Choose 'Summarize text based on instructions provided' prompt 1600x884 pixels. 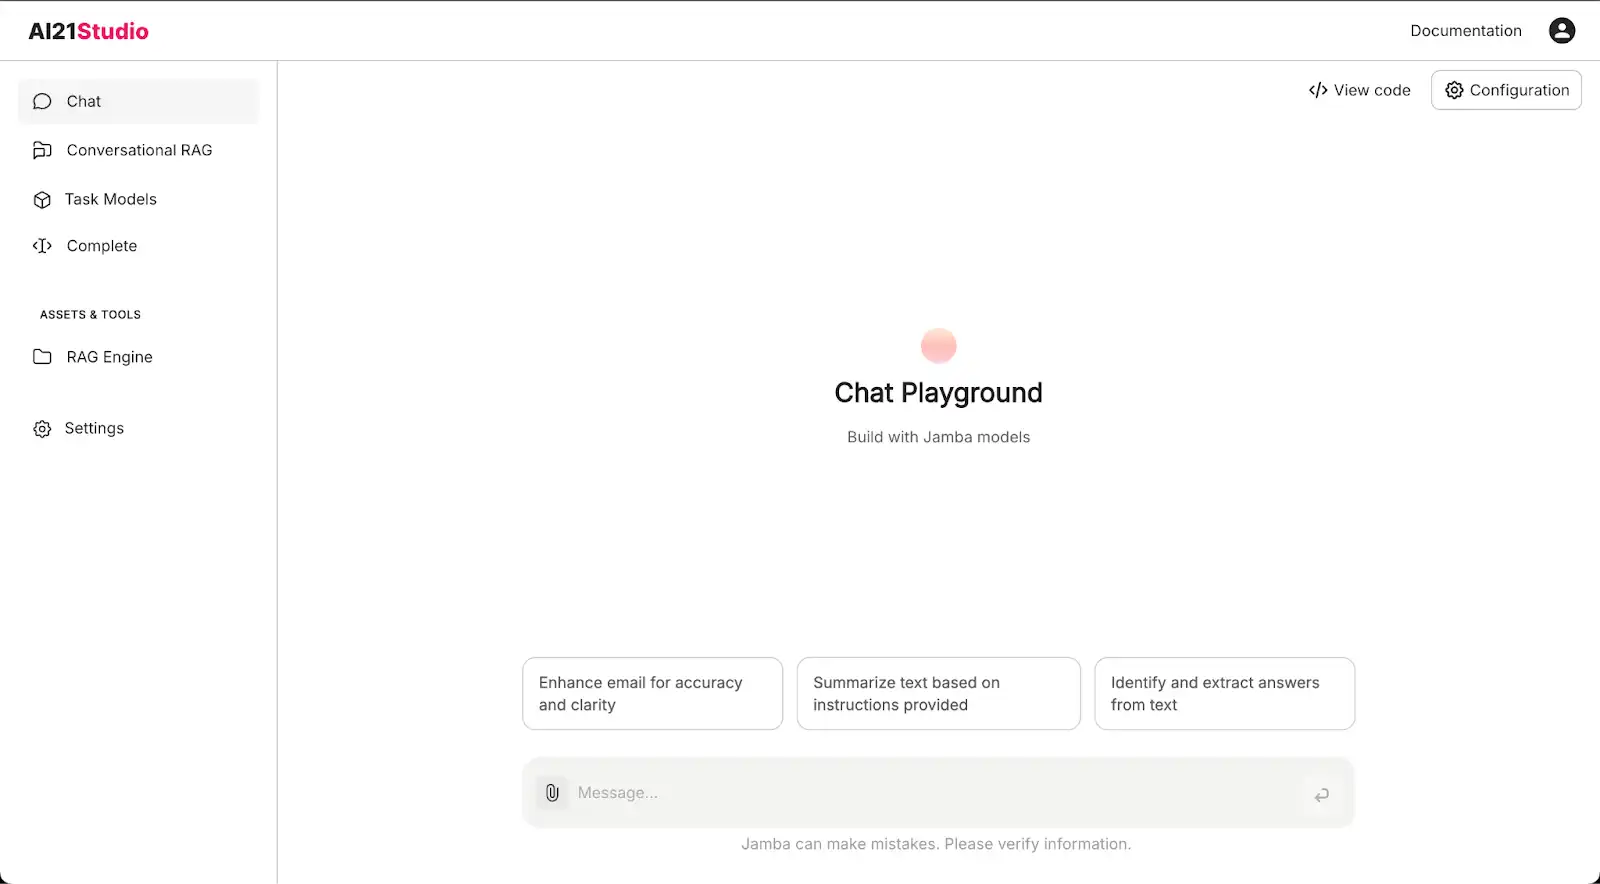click(x=938, y=694)
